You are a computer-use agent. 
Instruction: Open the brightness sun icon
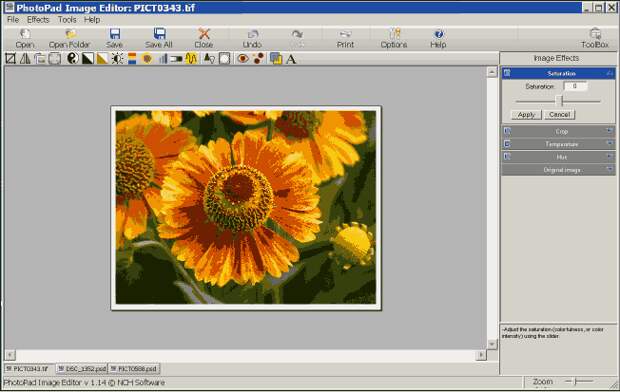[x=117, y=59]
